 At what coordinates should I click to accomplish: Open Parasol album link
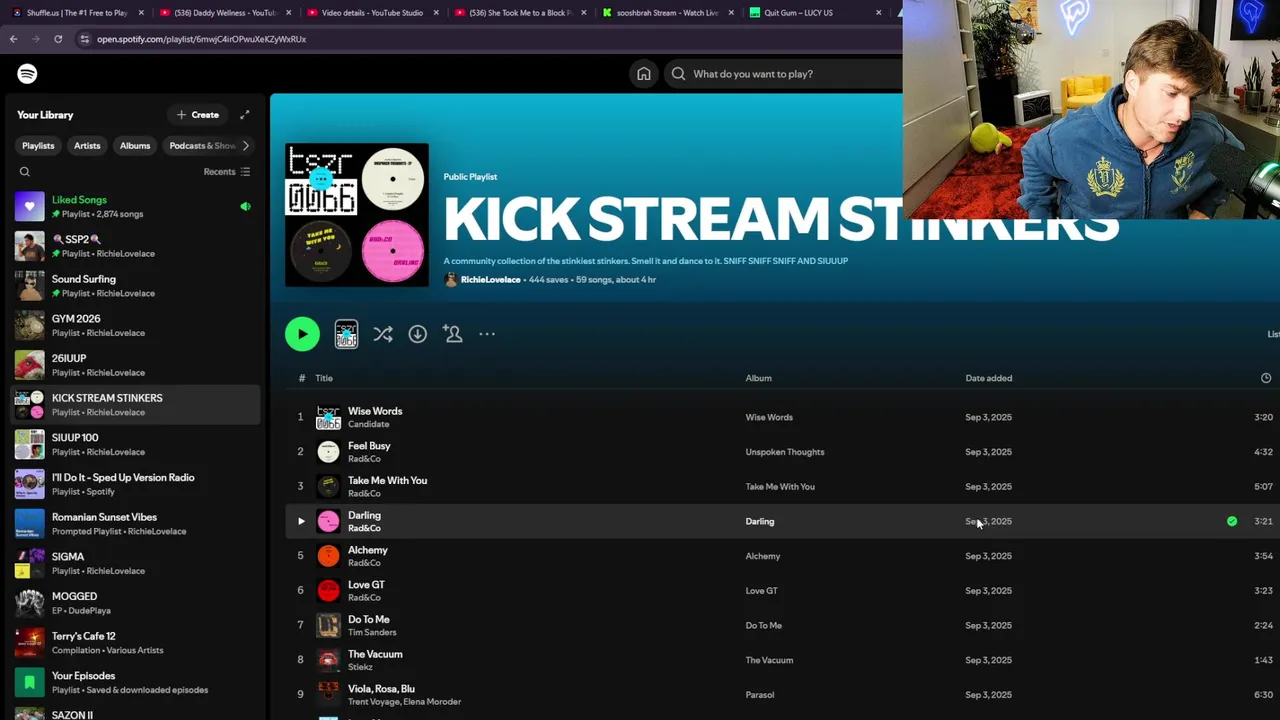[x=759, y=695]
